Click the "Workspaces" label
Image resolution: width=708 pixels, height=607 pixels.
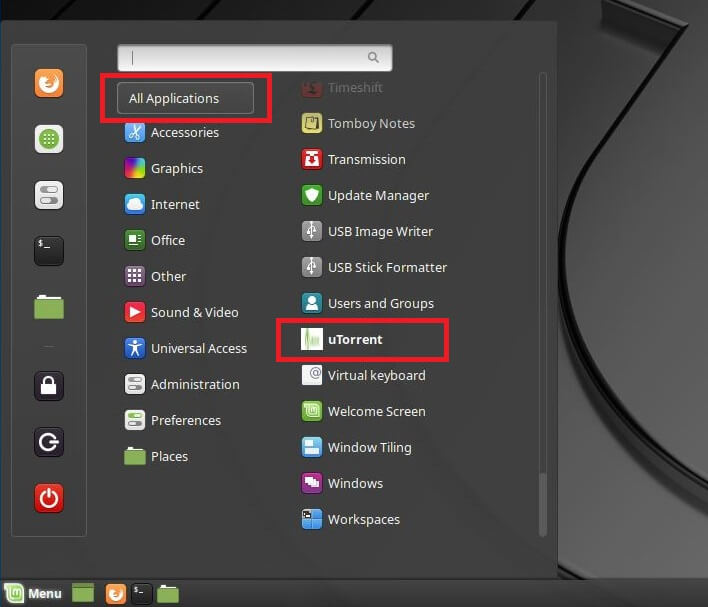[364, 520]
